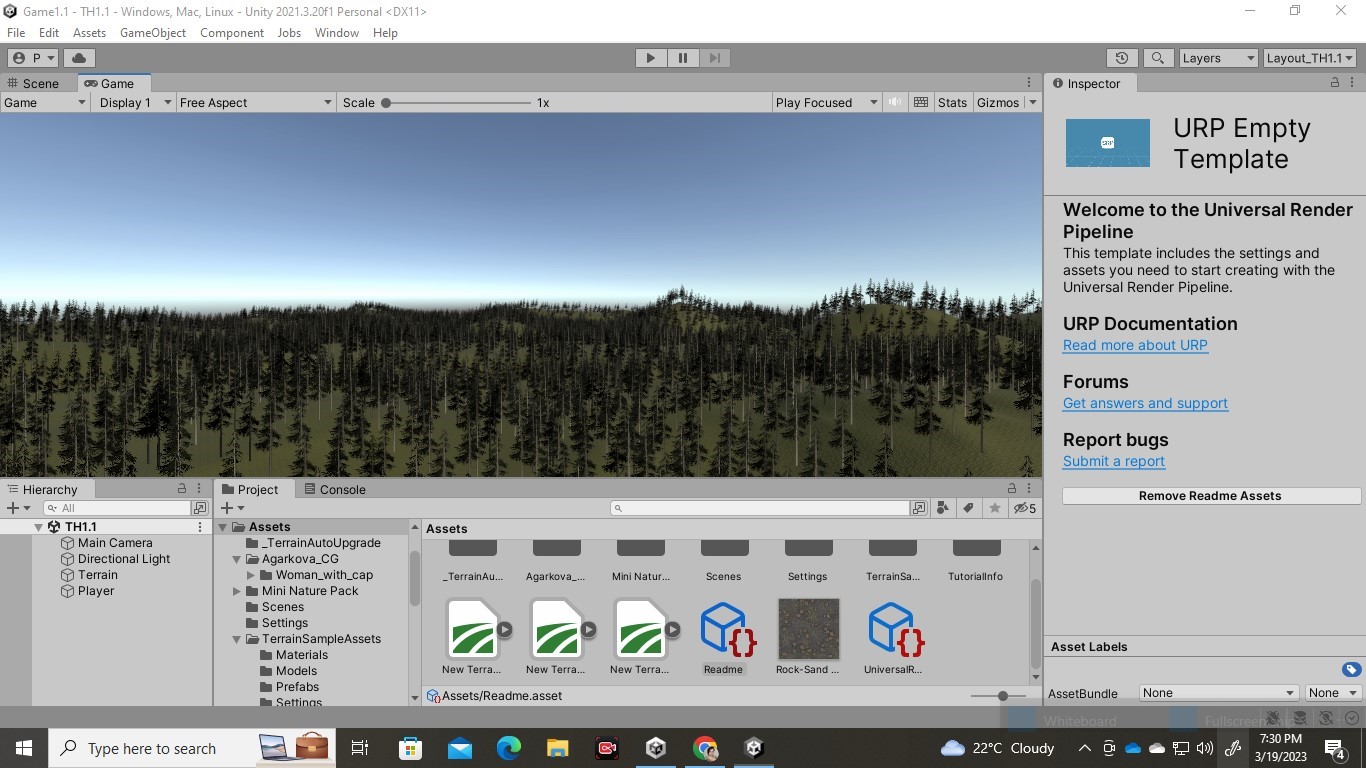Viewport: 1366px width, 768px height.
Task: Switch to the Console tab
Action: coord(334,489)
